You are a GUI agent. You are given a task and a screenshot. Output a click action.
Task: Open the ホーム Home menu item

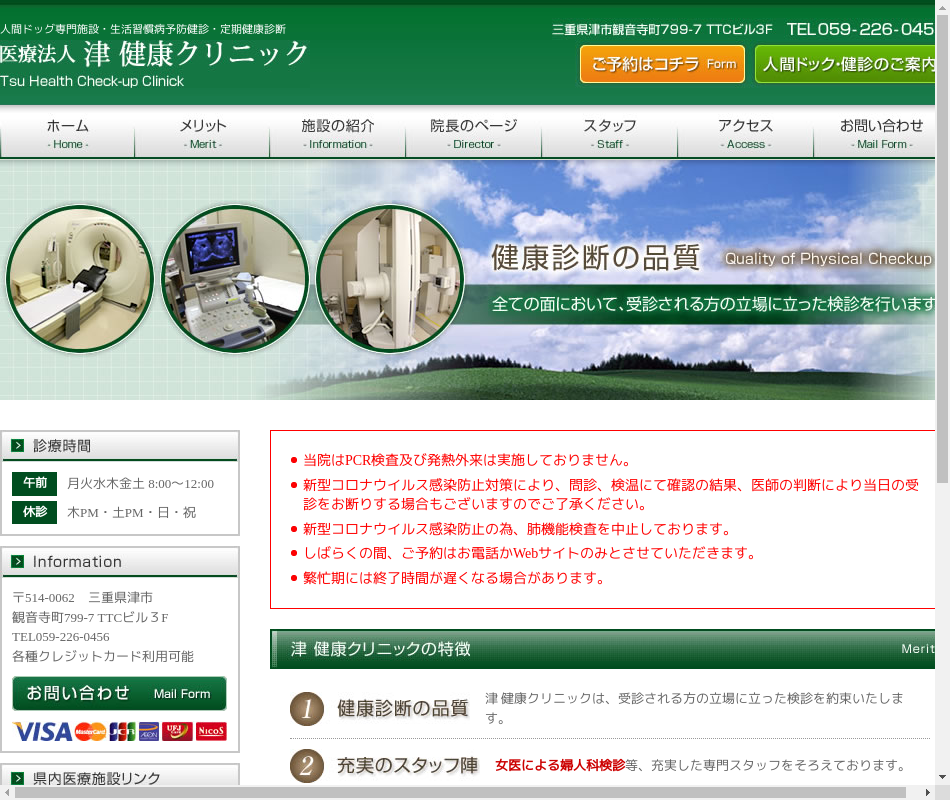[x=67, y=134]
